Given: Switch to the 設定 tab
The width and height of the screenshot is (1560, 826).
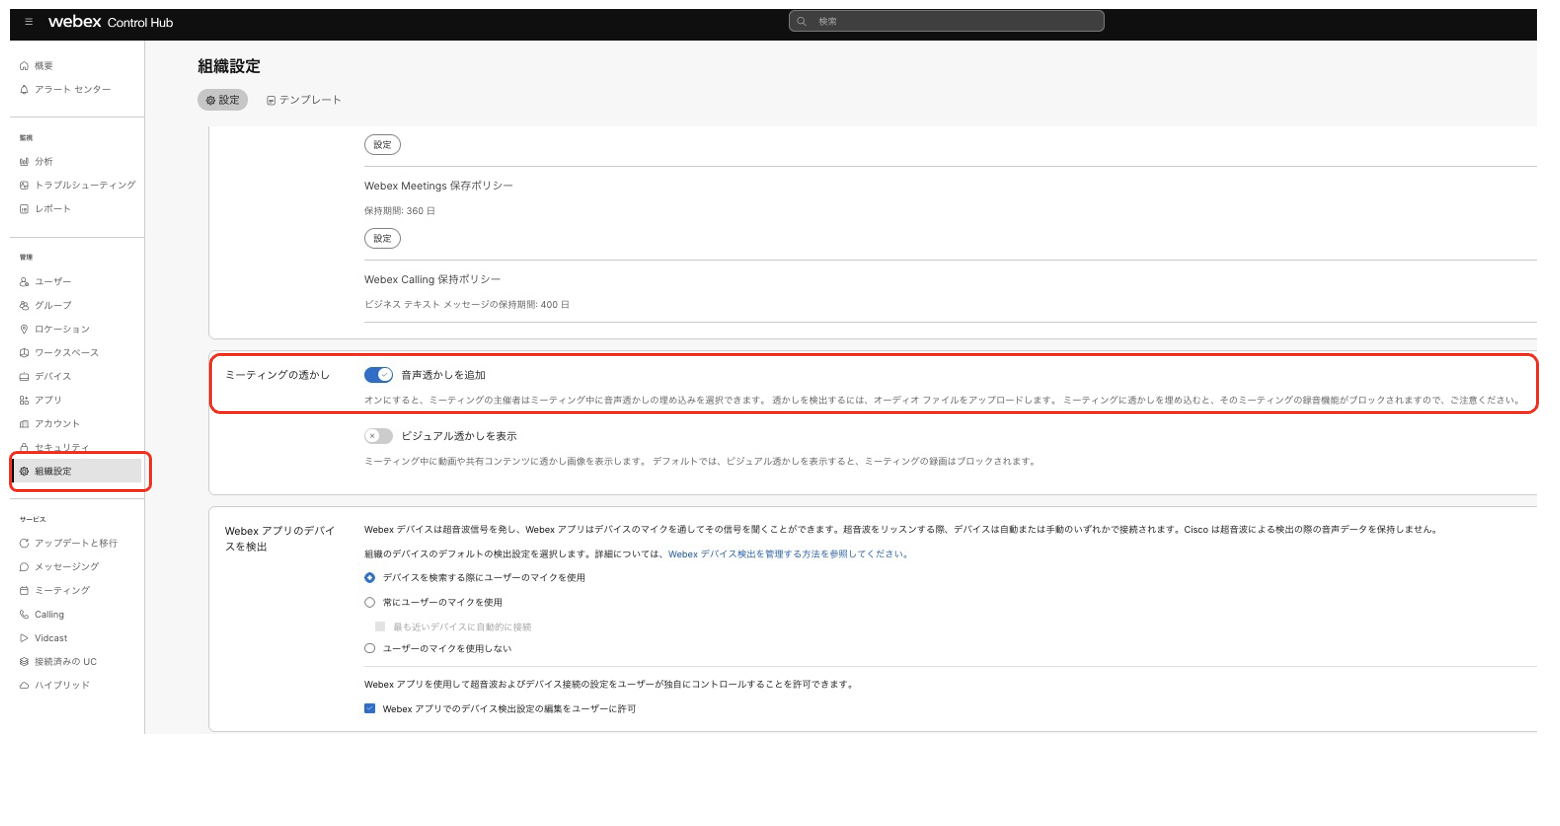Looking at the screenshot, I should click(222, 100).
